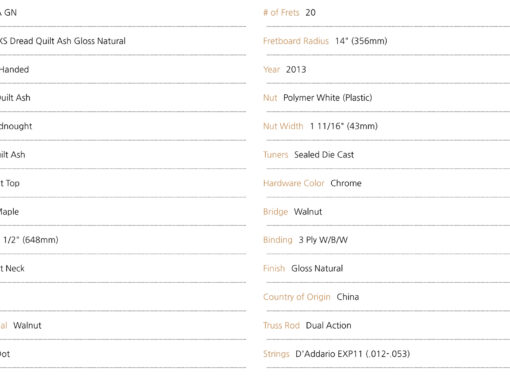Viewport: 510px width, 382px height.
Task: Select the 'Sealed Die Cast' tuners value
Action: coord(324,155)
